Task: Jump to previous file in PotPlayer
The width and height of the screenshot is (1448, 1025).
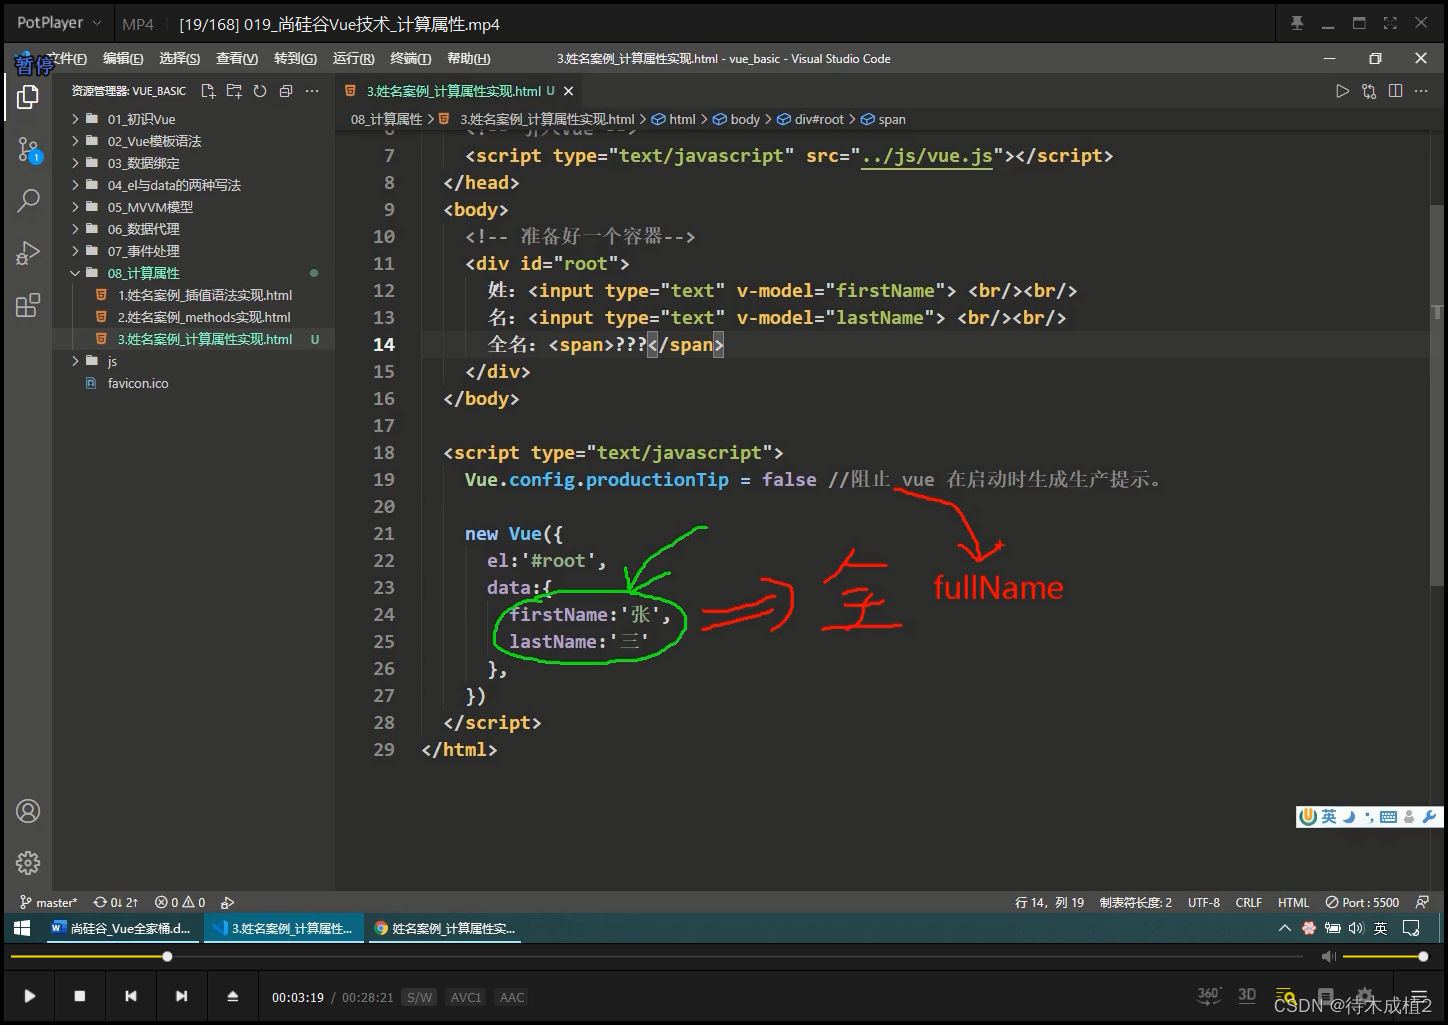Action: [x=130, y=996]
